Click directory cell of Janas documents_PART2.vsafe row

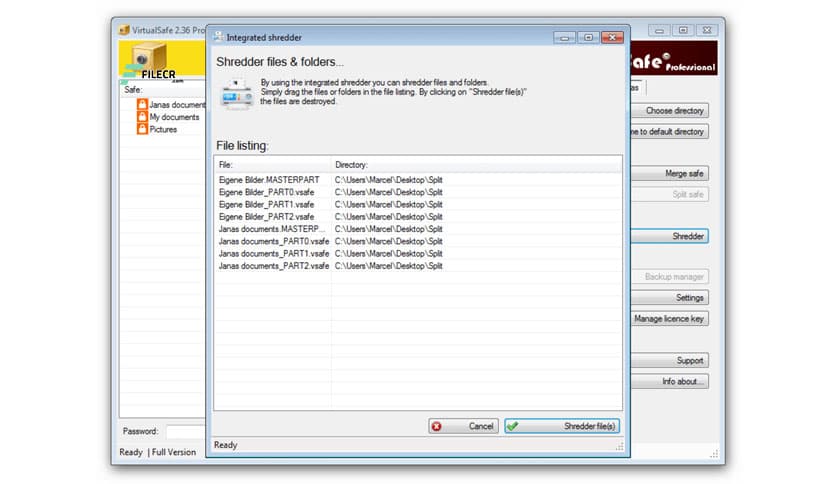click(389, 266)
